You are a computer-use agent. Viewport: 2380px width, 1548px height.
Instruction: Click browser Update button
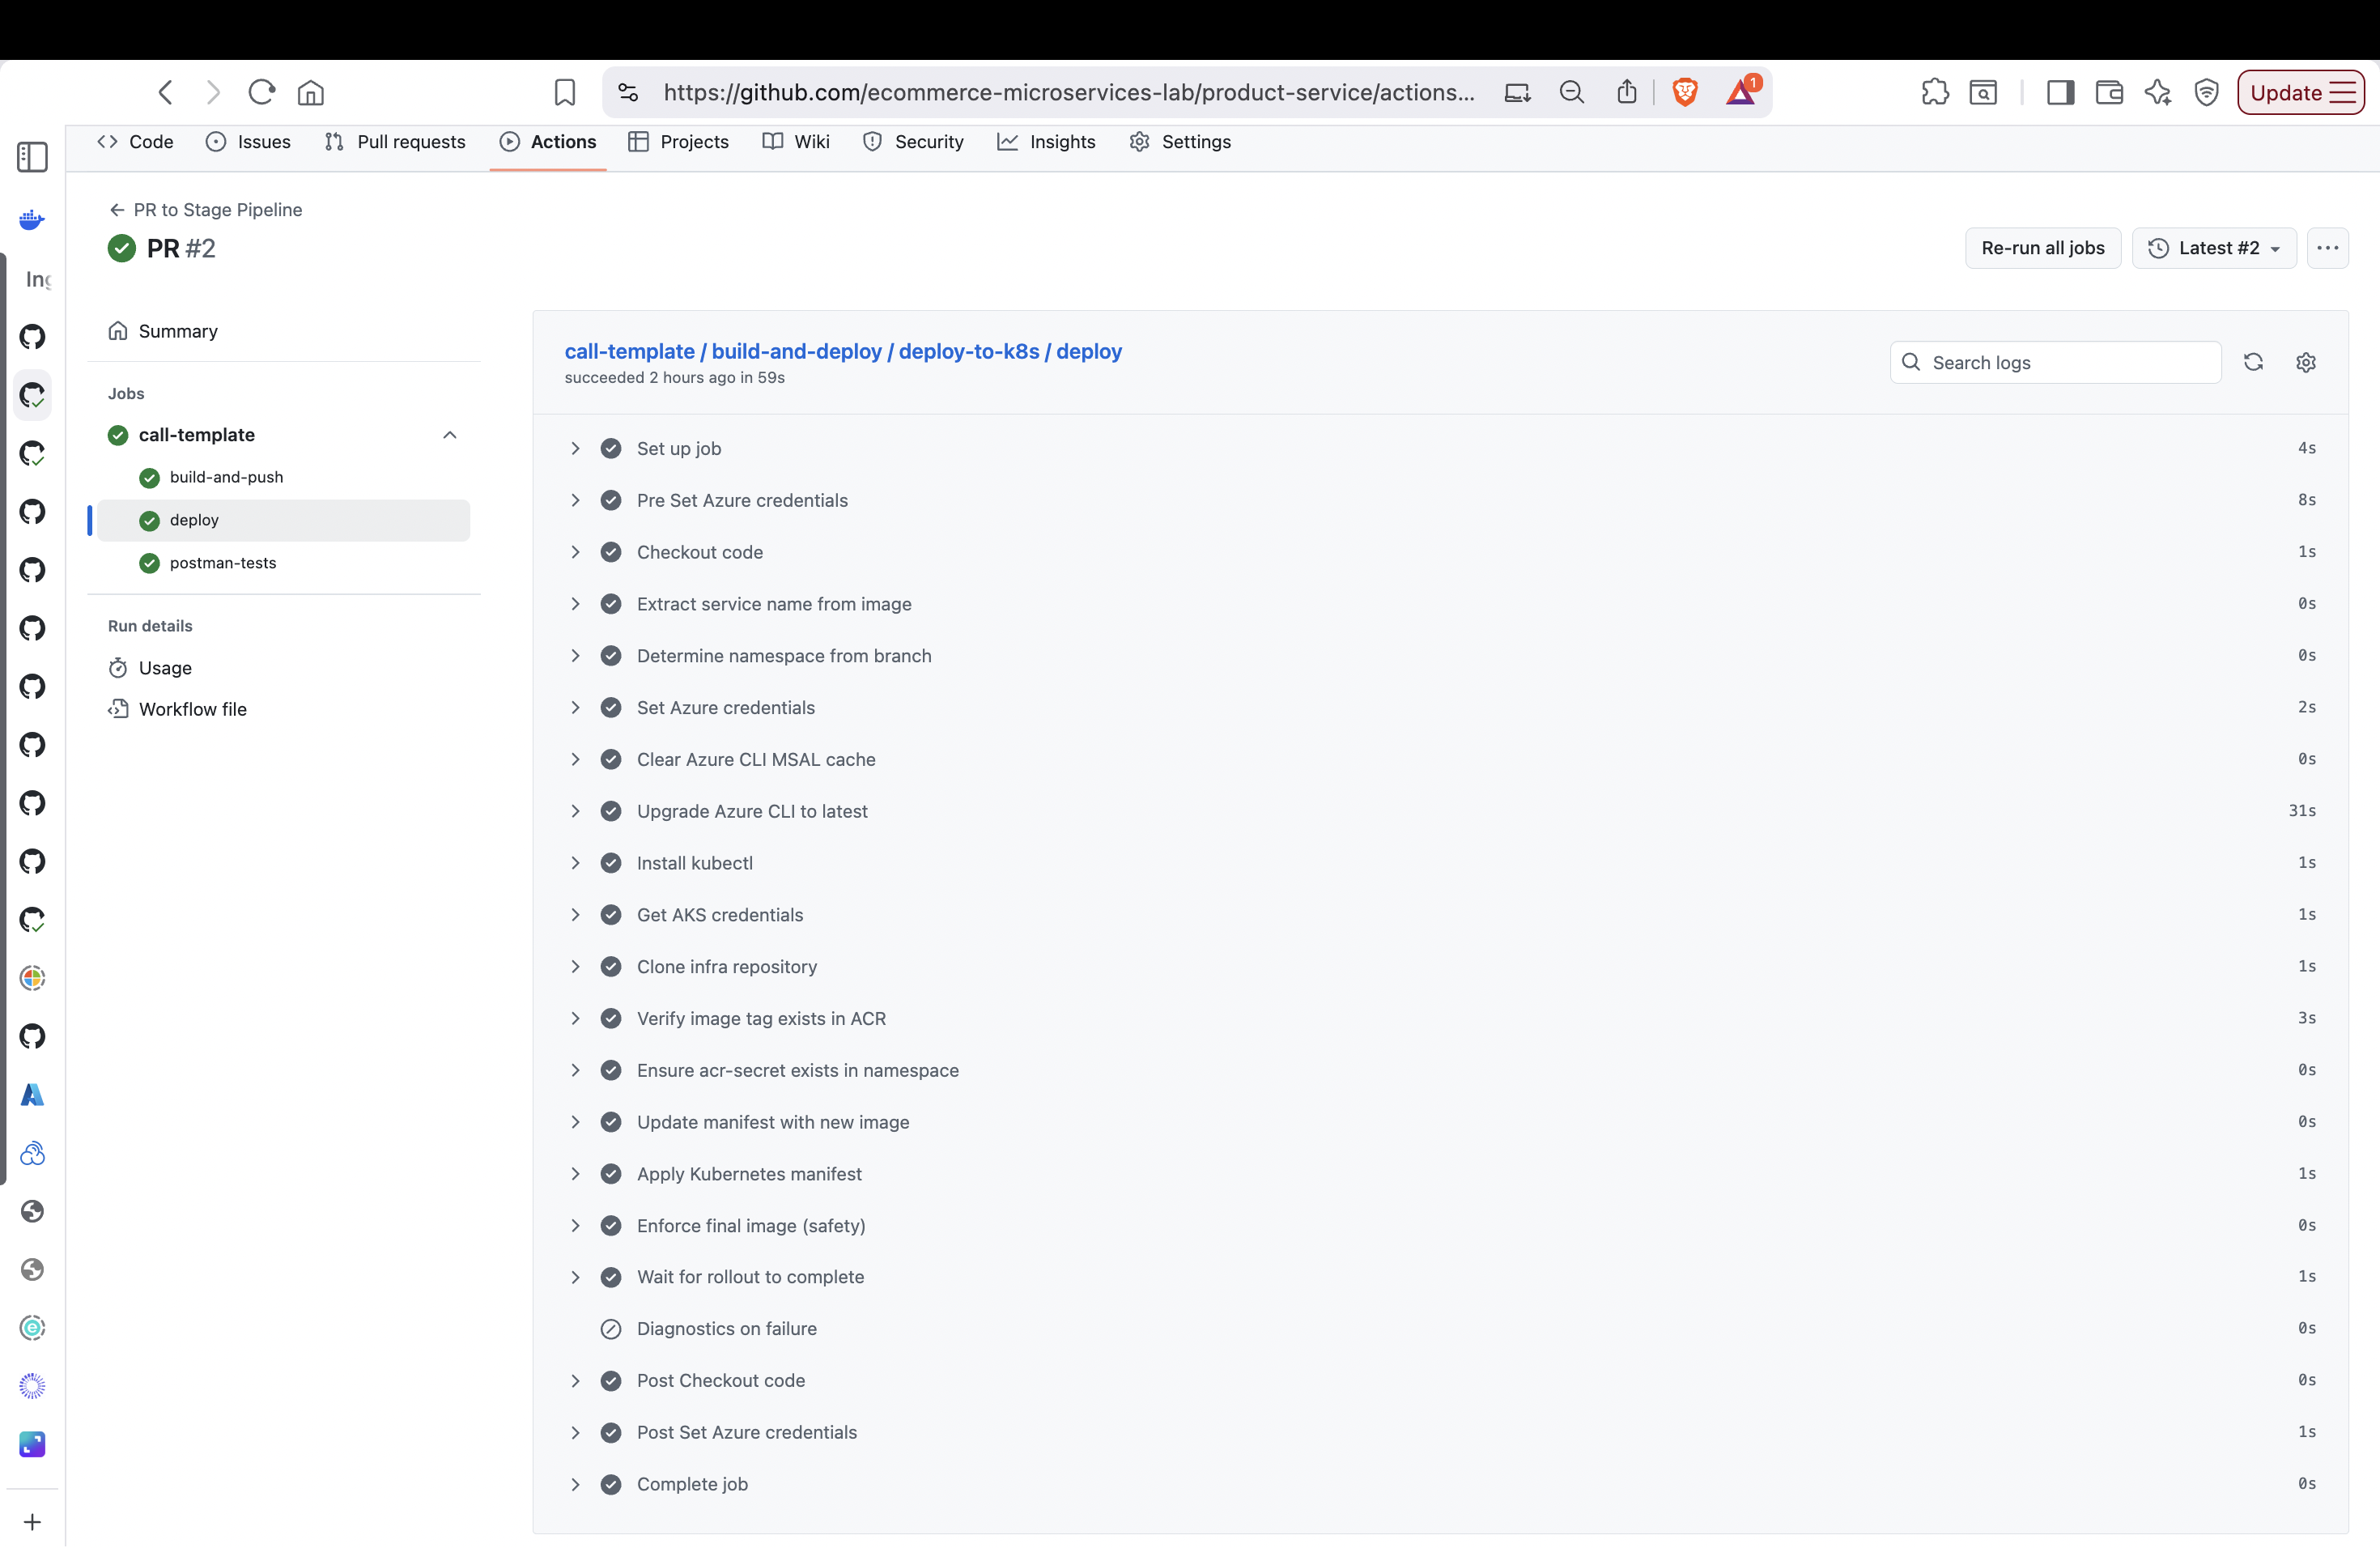tap(2300, 93)
